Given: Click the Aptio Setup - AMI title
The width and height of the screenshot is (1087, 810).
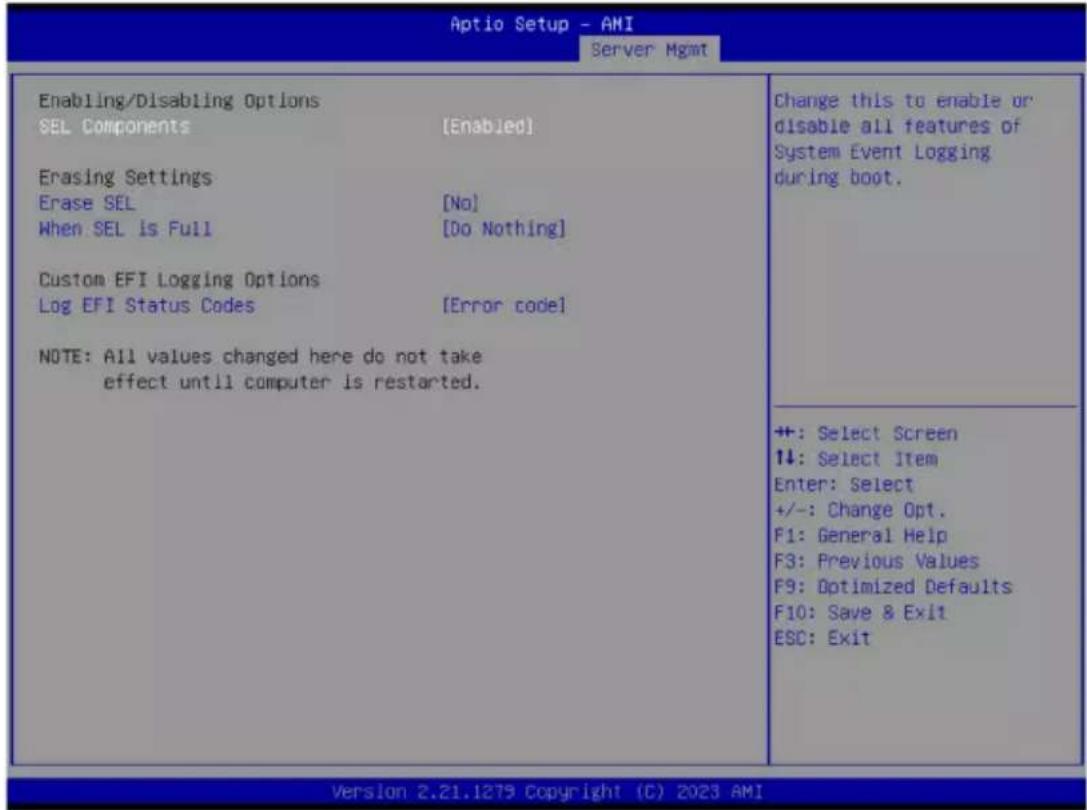Looking at the screenshot, I should [x=542, y=24].
